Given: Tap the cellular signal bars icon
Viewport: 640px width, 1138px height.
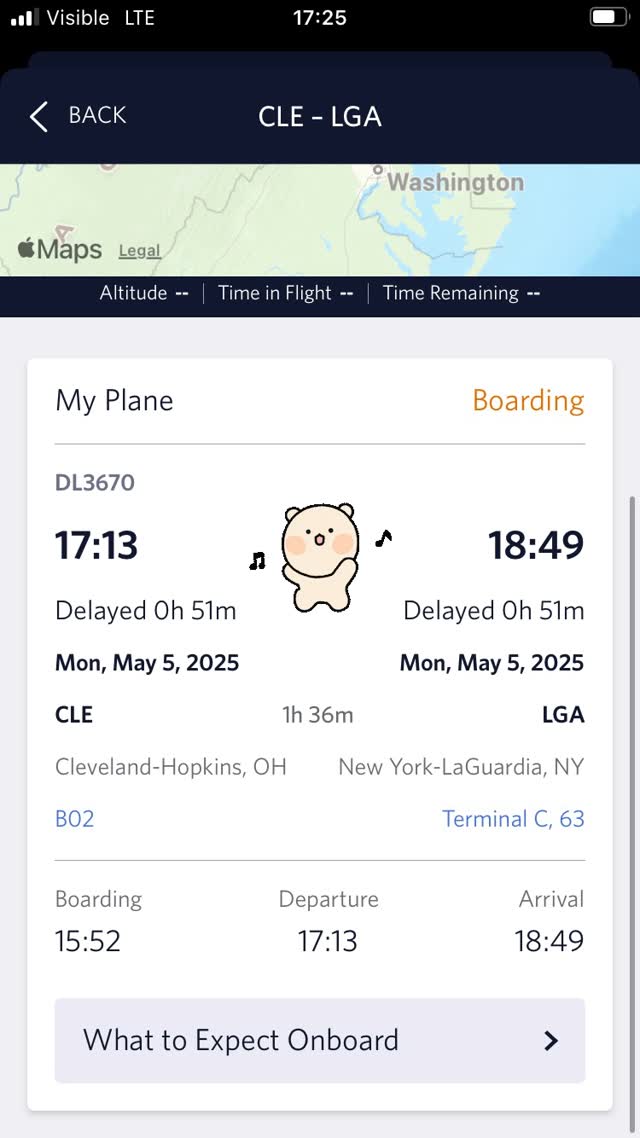Looking at the screenshot, I should click(25, 17).
